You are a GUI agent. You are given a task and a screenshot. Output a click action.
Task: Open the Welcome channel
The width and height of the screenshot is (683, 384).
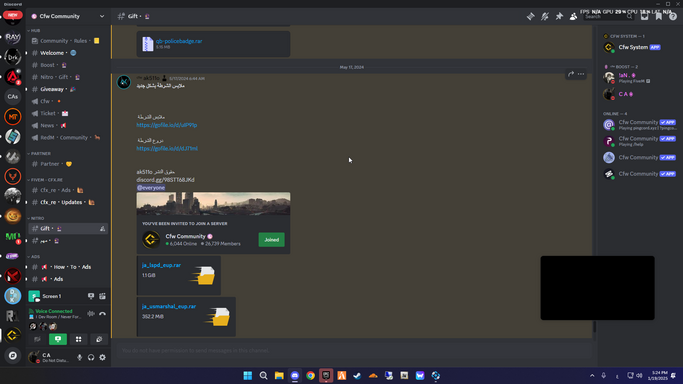[68, 53]
